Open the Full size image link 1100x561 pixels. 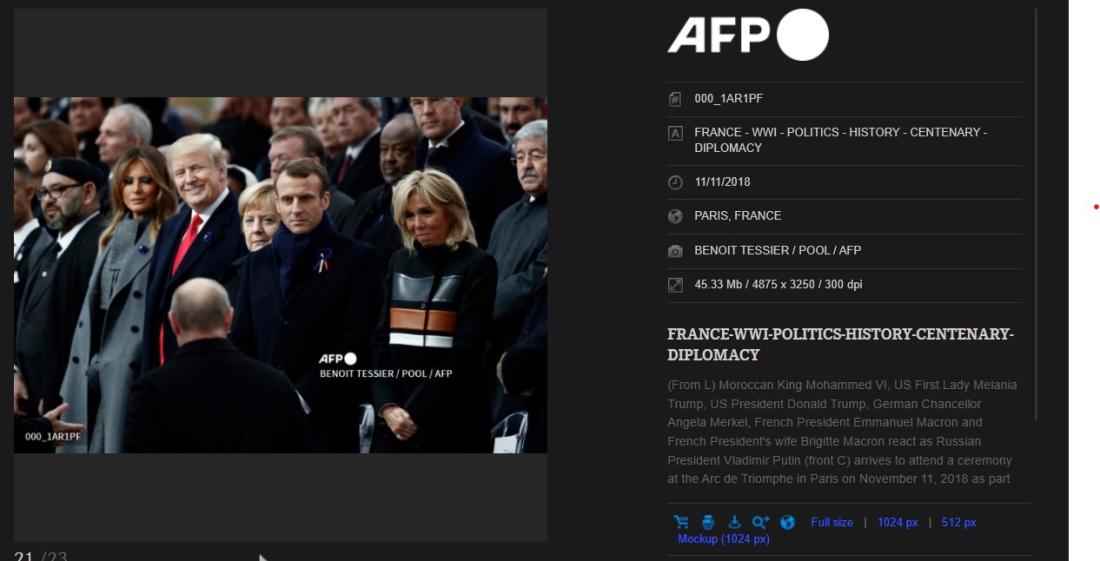tap(831, 522)
